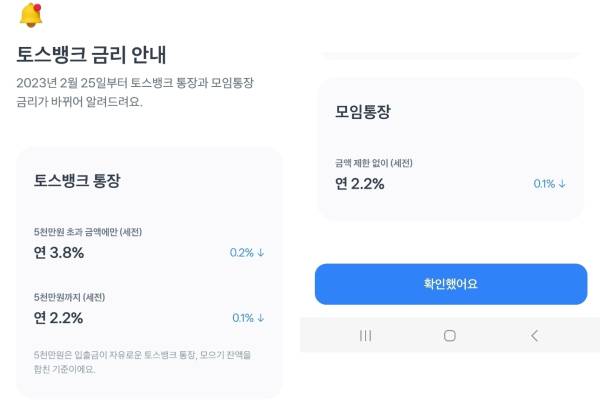Click the 0.1% down arrow under 5천만원까지
The width and height of the screenshot is (600, 405).
point(248,318)
